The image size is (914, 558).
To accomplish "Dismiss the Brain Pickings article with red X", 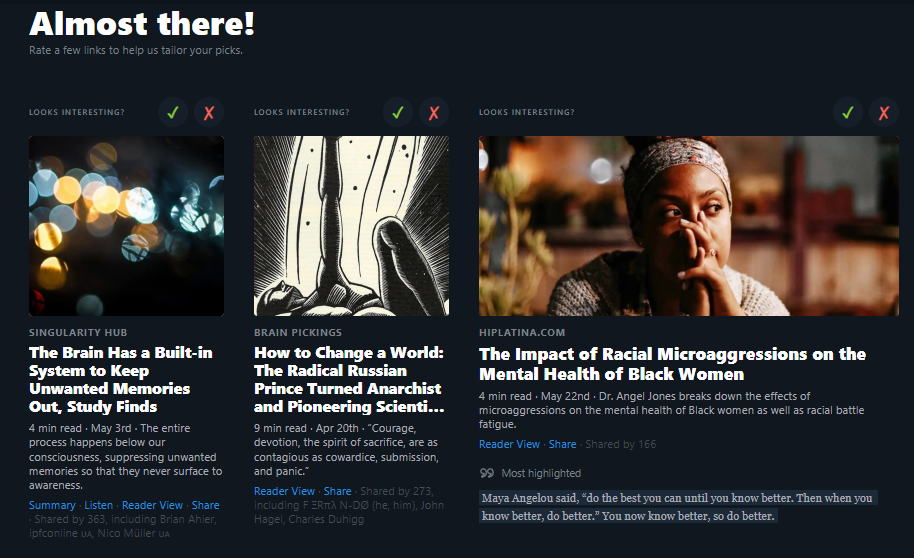I will pyautogui.click(x=434, y=113).
